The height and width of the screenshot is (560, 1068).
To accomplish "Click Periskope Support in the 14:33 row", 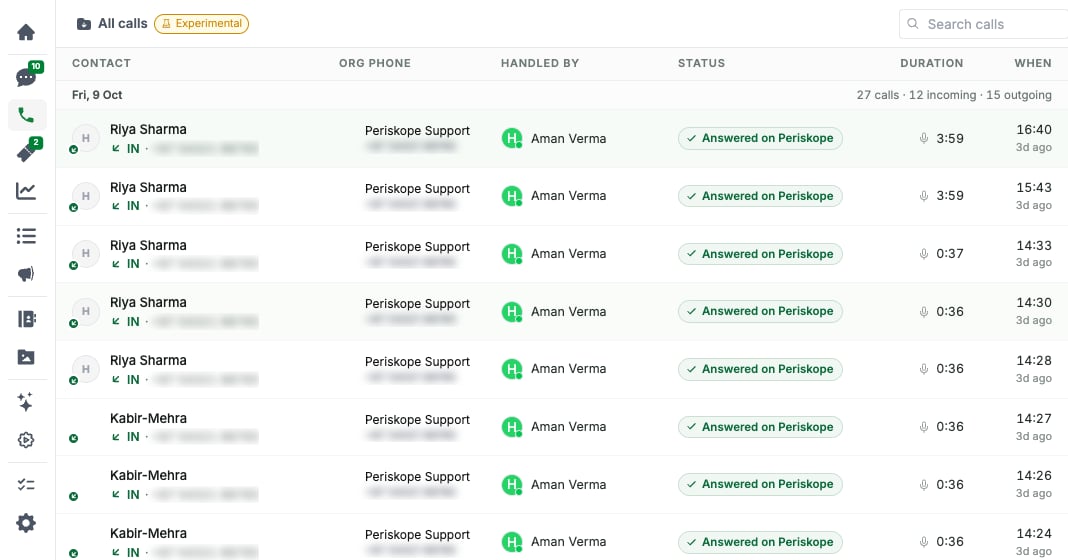I will 417,247.
